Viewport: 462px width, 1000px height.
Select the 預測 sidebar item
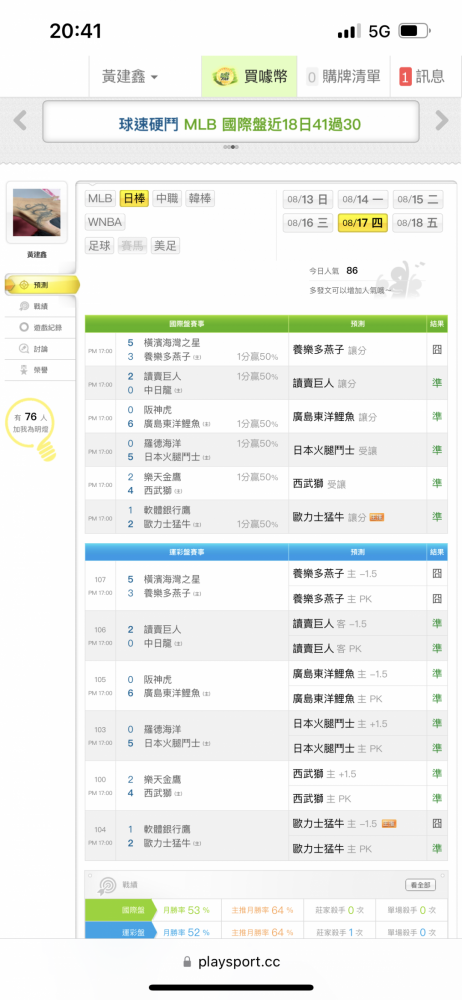click(41, 285)
